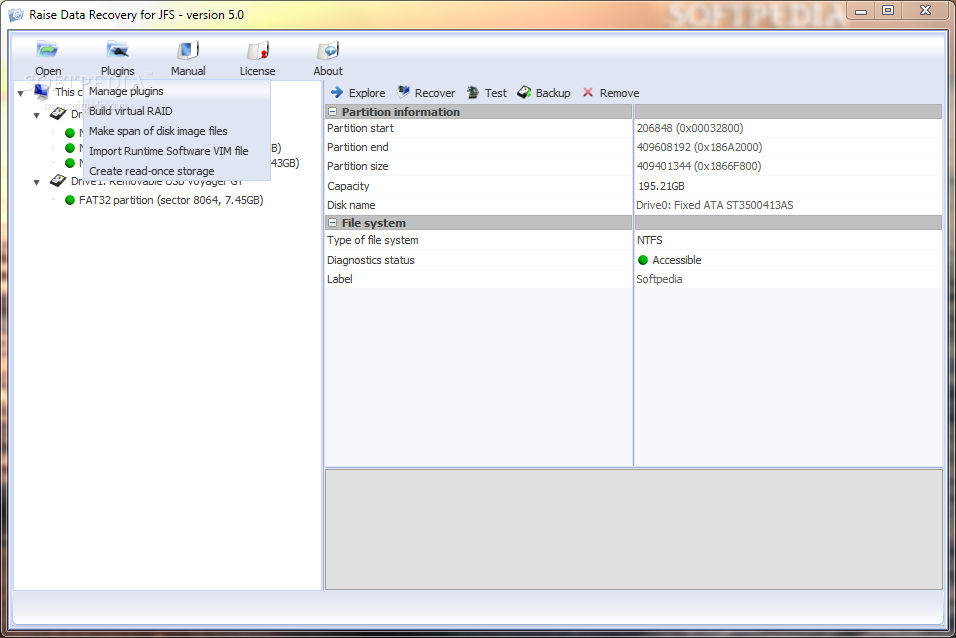This screenshot has width=956, height=638.
Task: Choose Manage plugins from the menu
Action: click(x=177, y=91)
